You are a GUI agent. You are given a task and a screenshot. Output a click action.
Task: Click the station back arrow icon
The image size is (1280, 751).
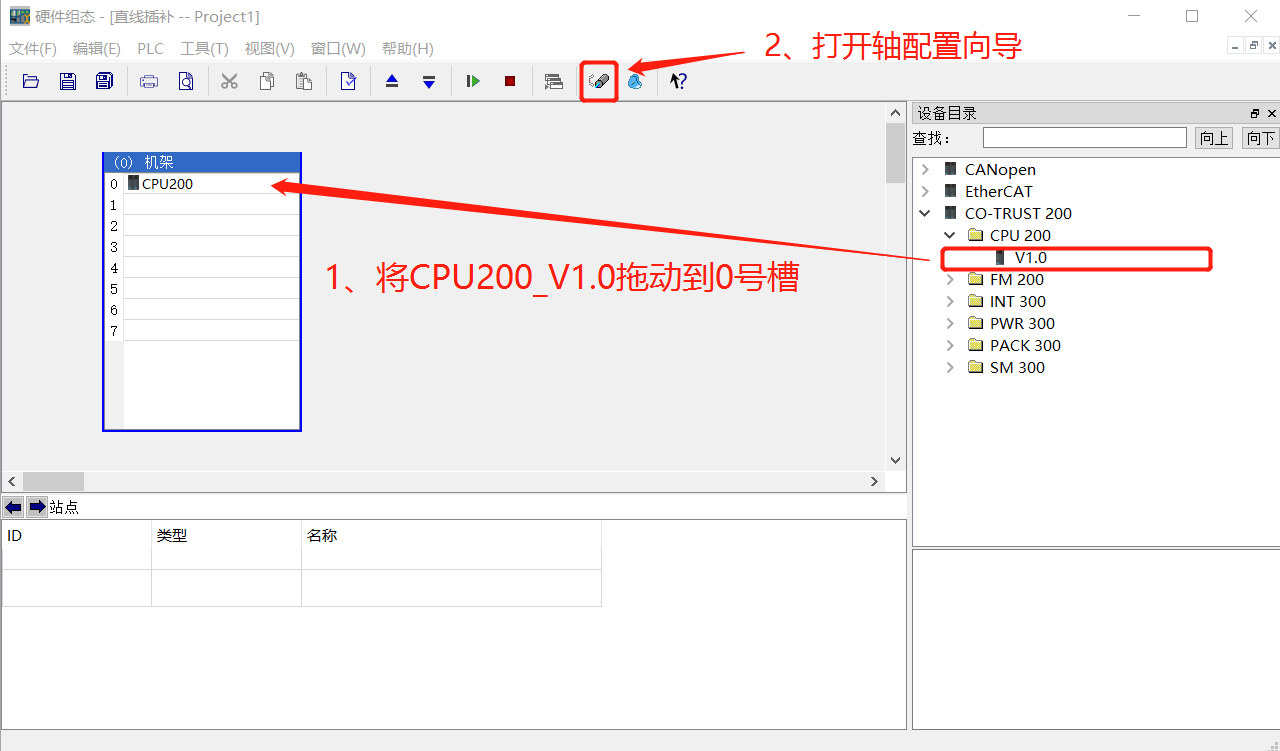coord(13,507)
